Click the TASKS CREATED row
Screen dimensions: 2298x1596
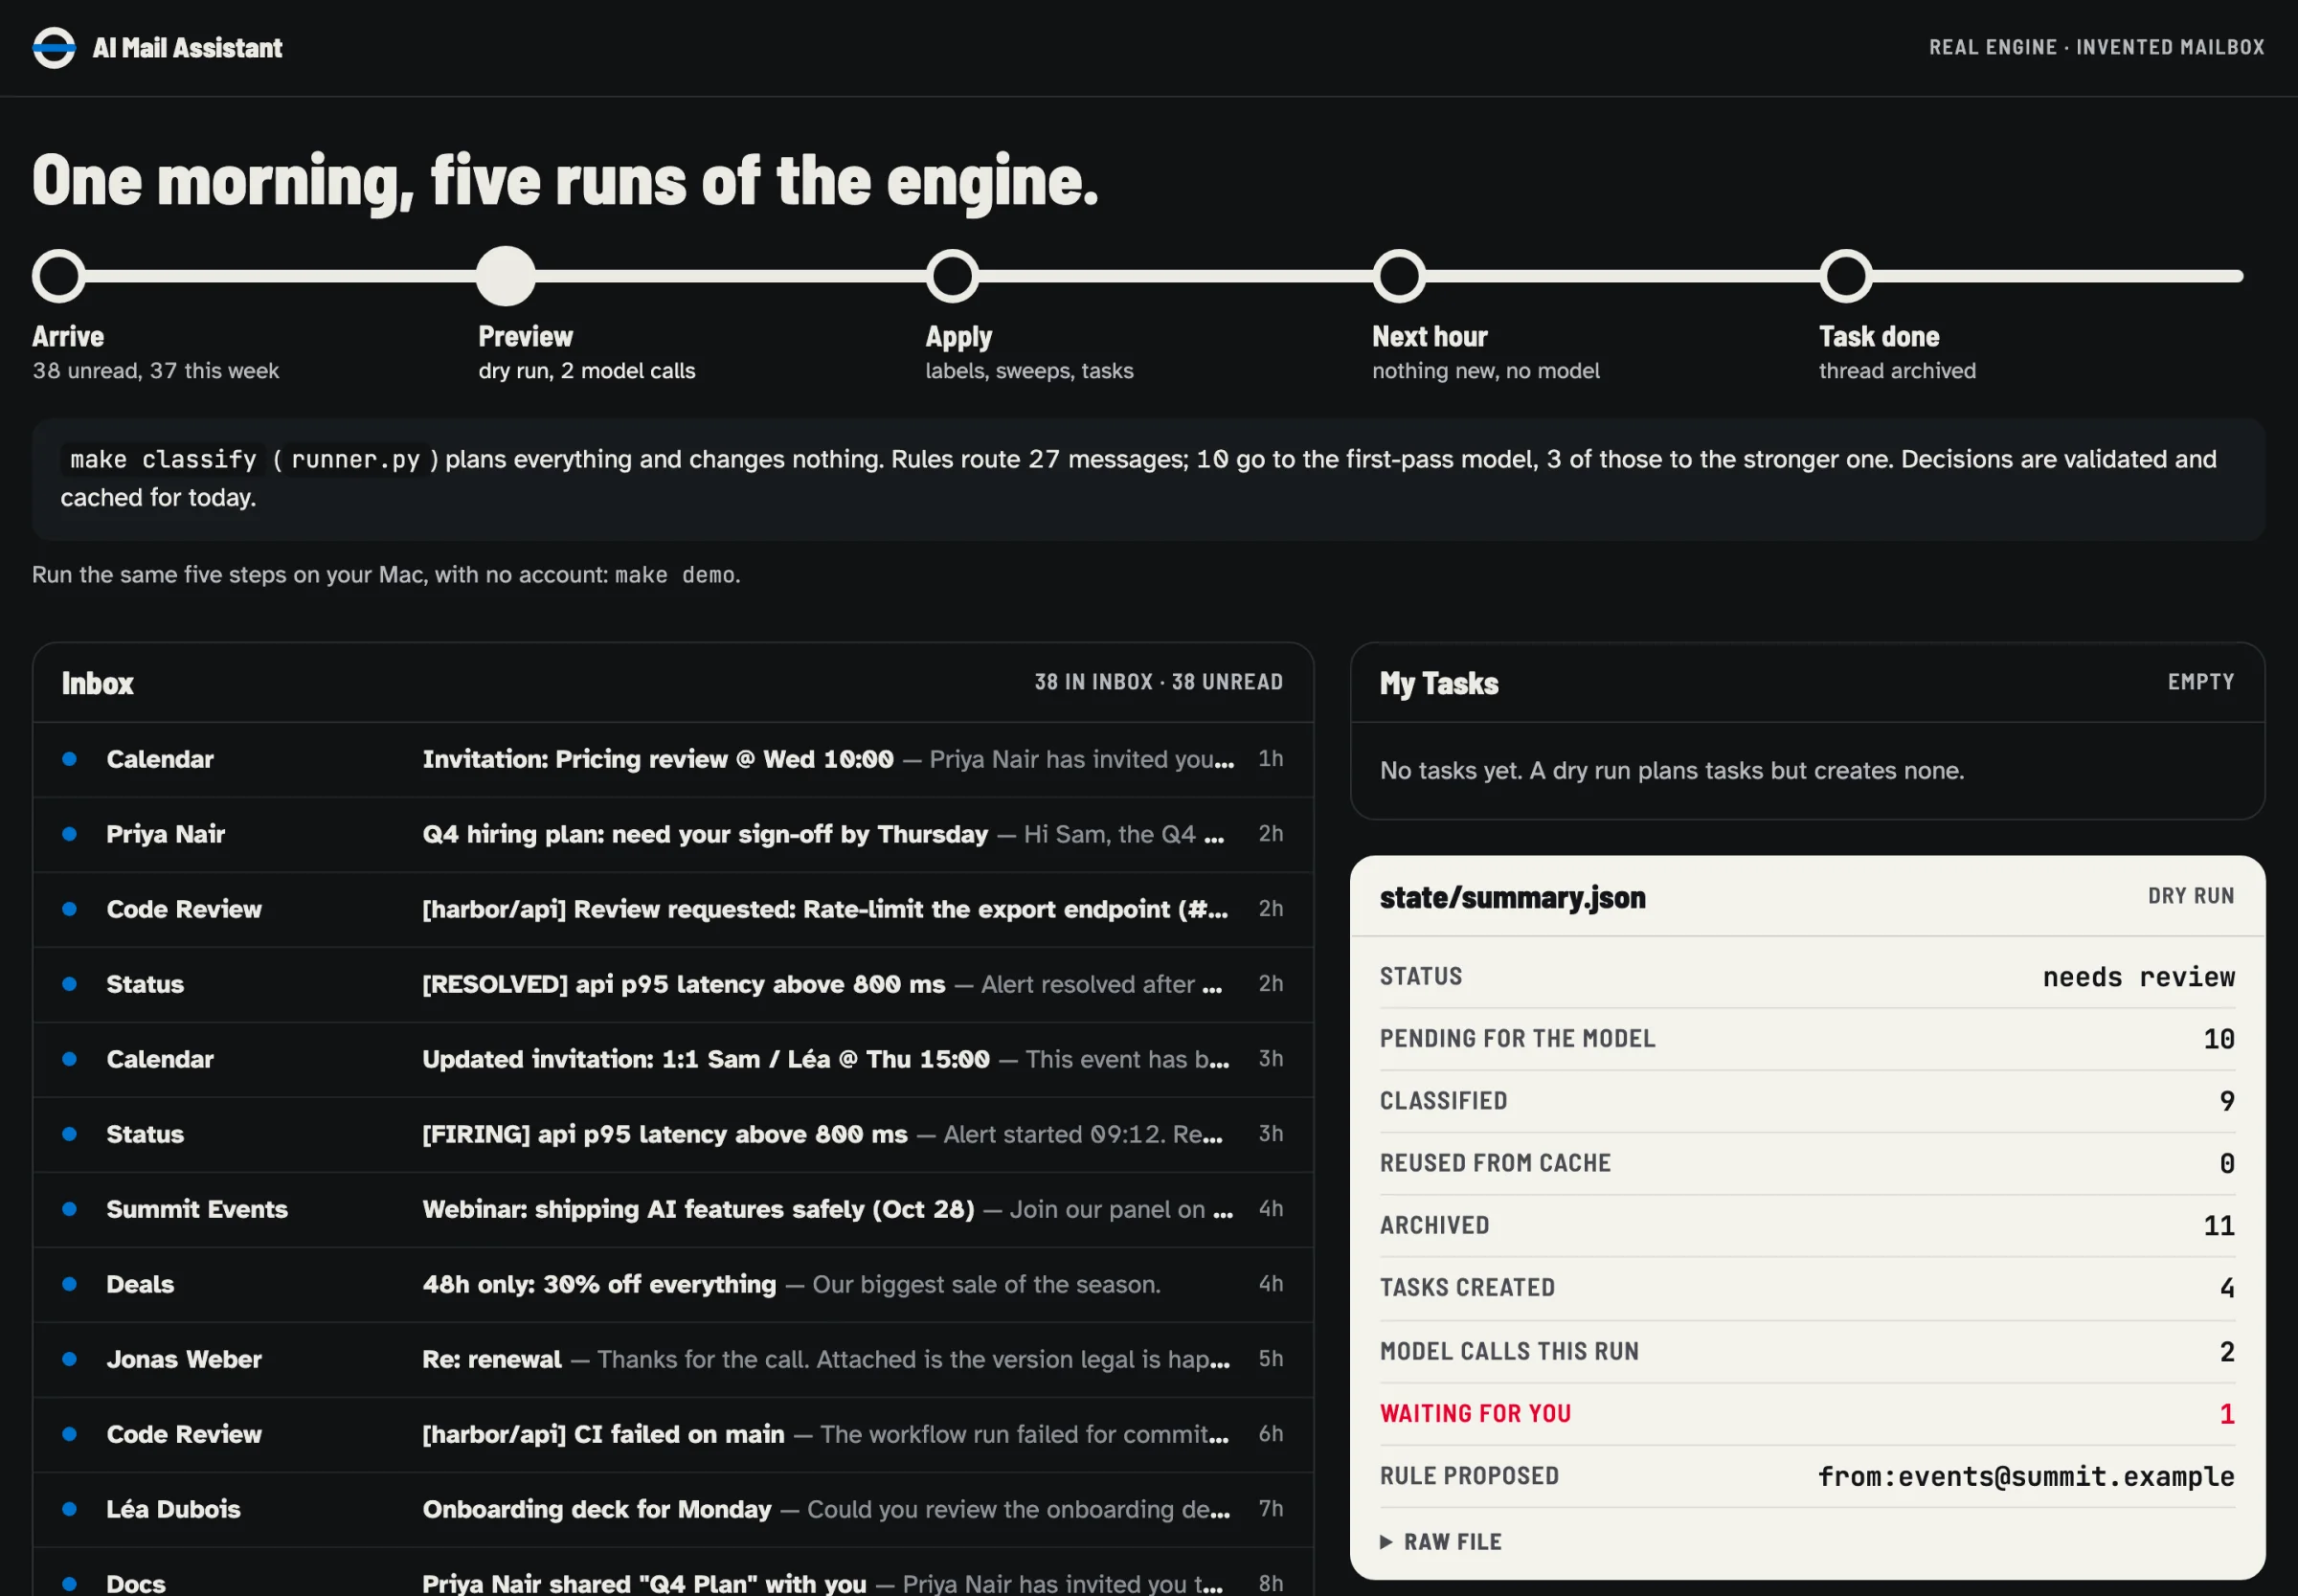(1807, 1288)
